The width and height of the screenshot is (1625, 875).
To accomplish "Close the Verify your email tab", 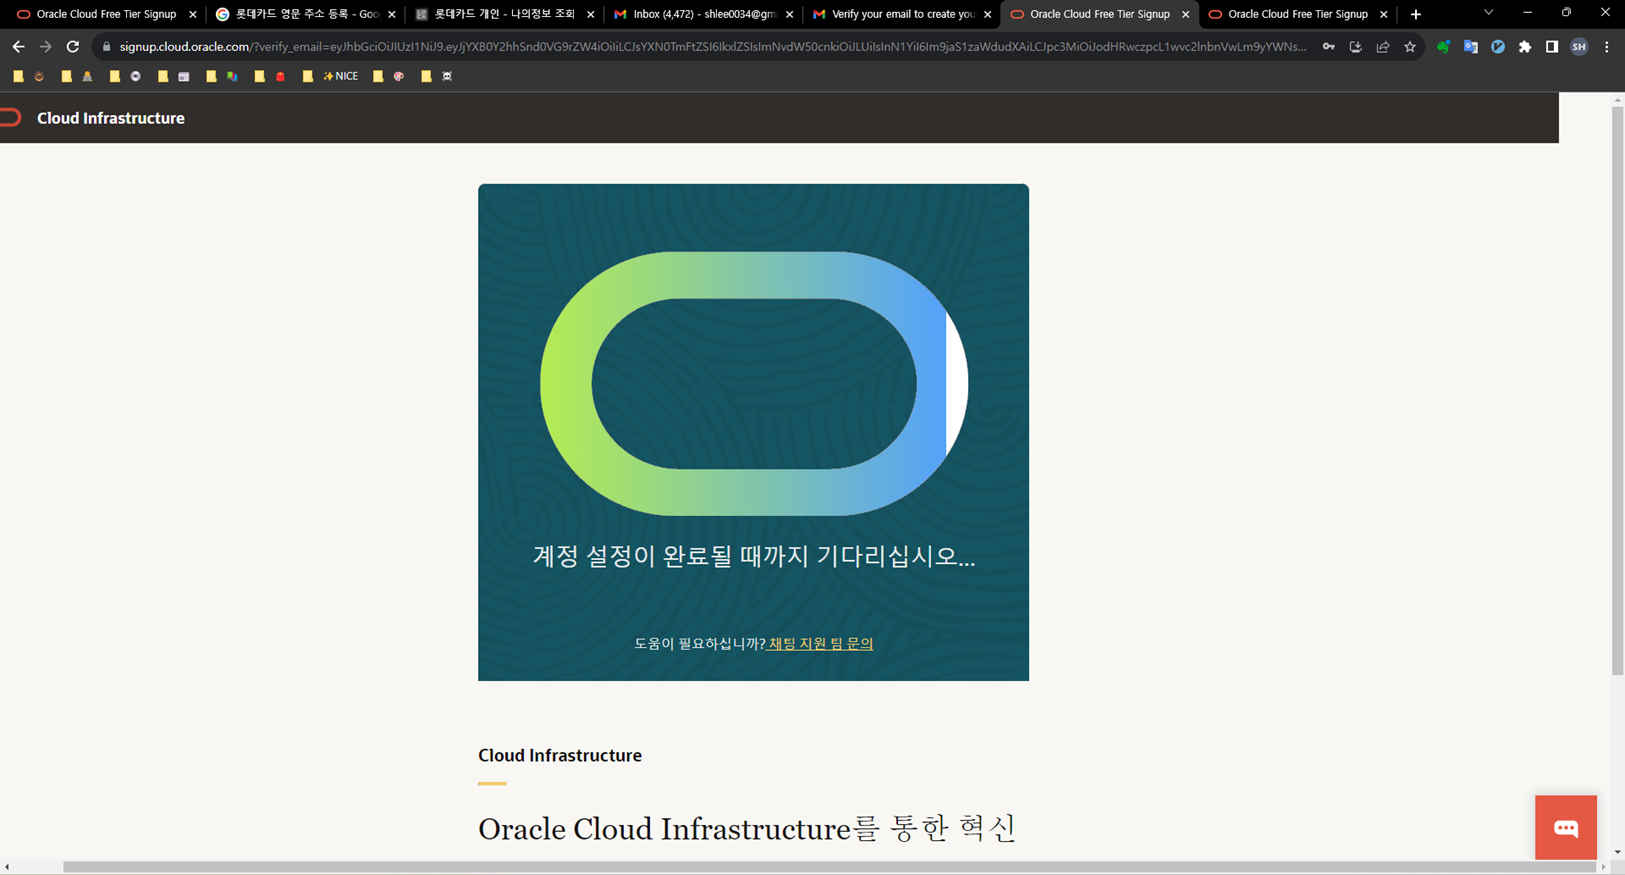I will 987,14.
